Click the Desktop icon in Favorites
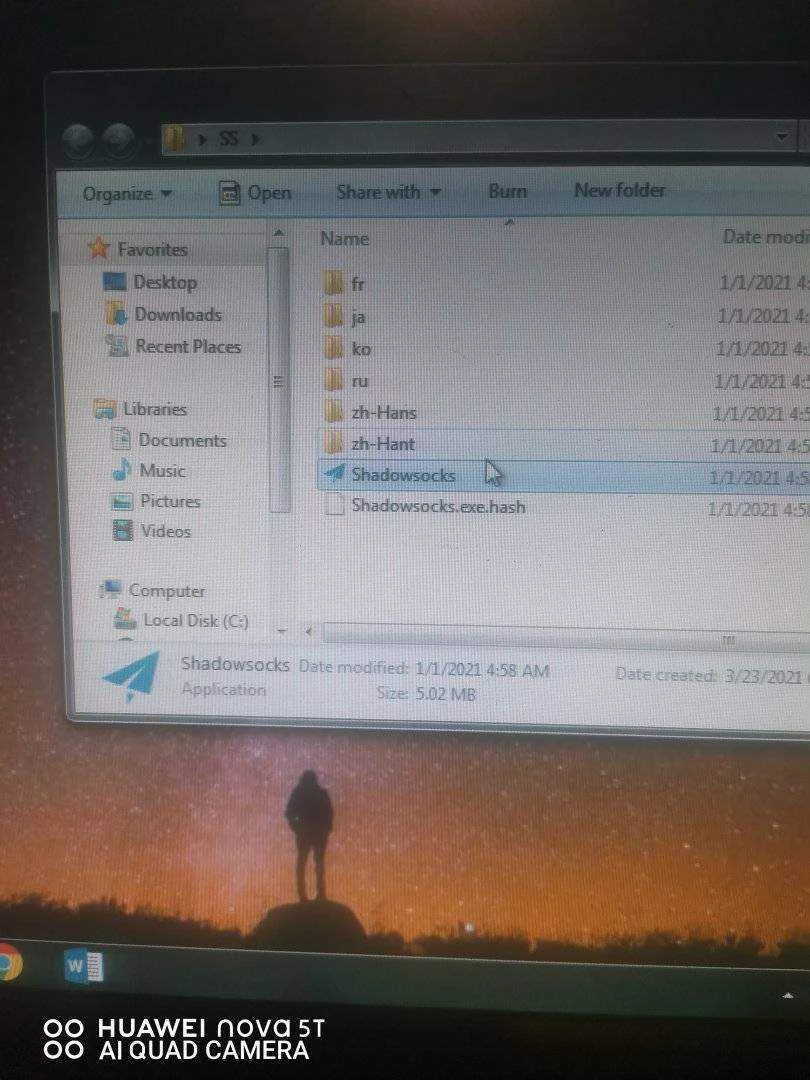This screenshot has width=810, height=1080. (x=114, y=282)
